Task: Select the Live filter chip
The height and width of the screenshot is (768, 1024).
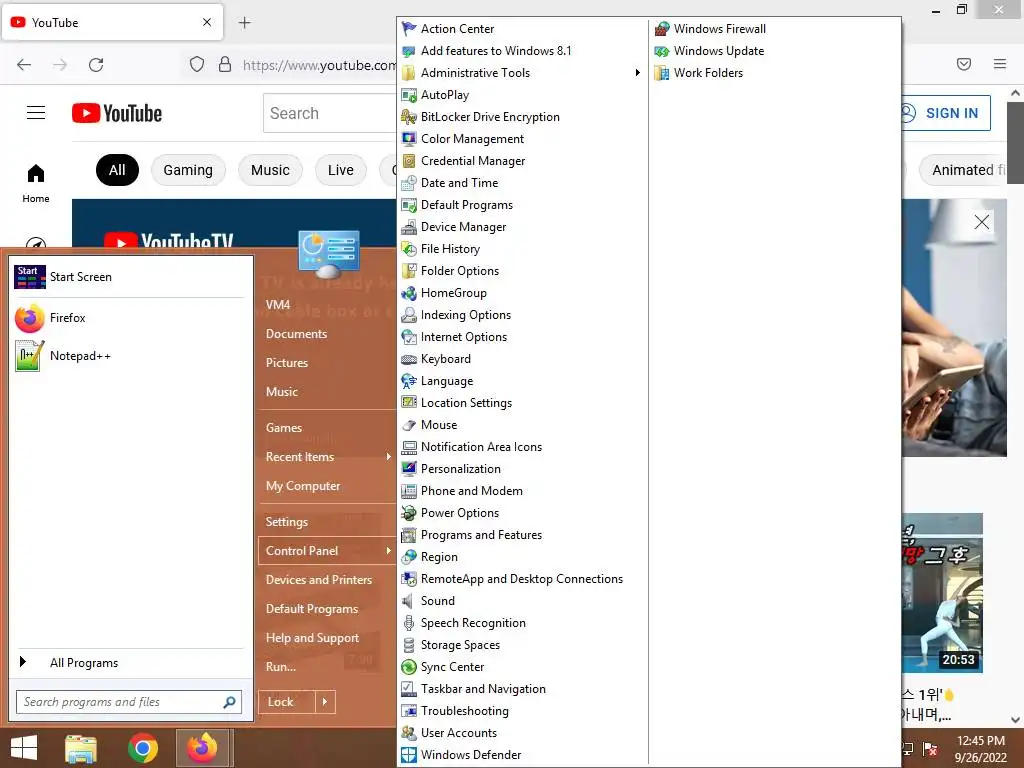Action: tap(341, 170)
